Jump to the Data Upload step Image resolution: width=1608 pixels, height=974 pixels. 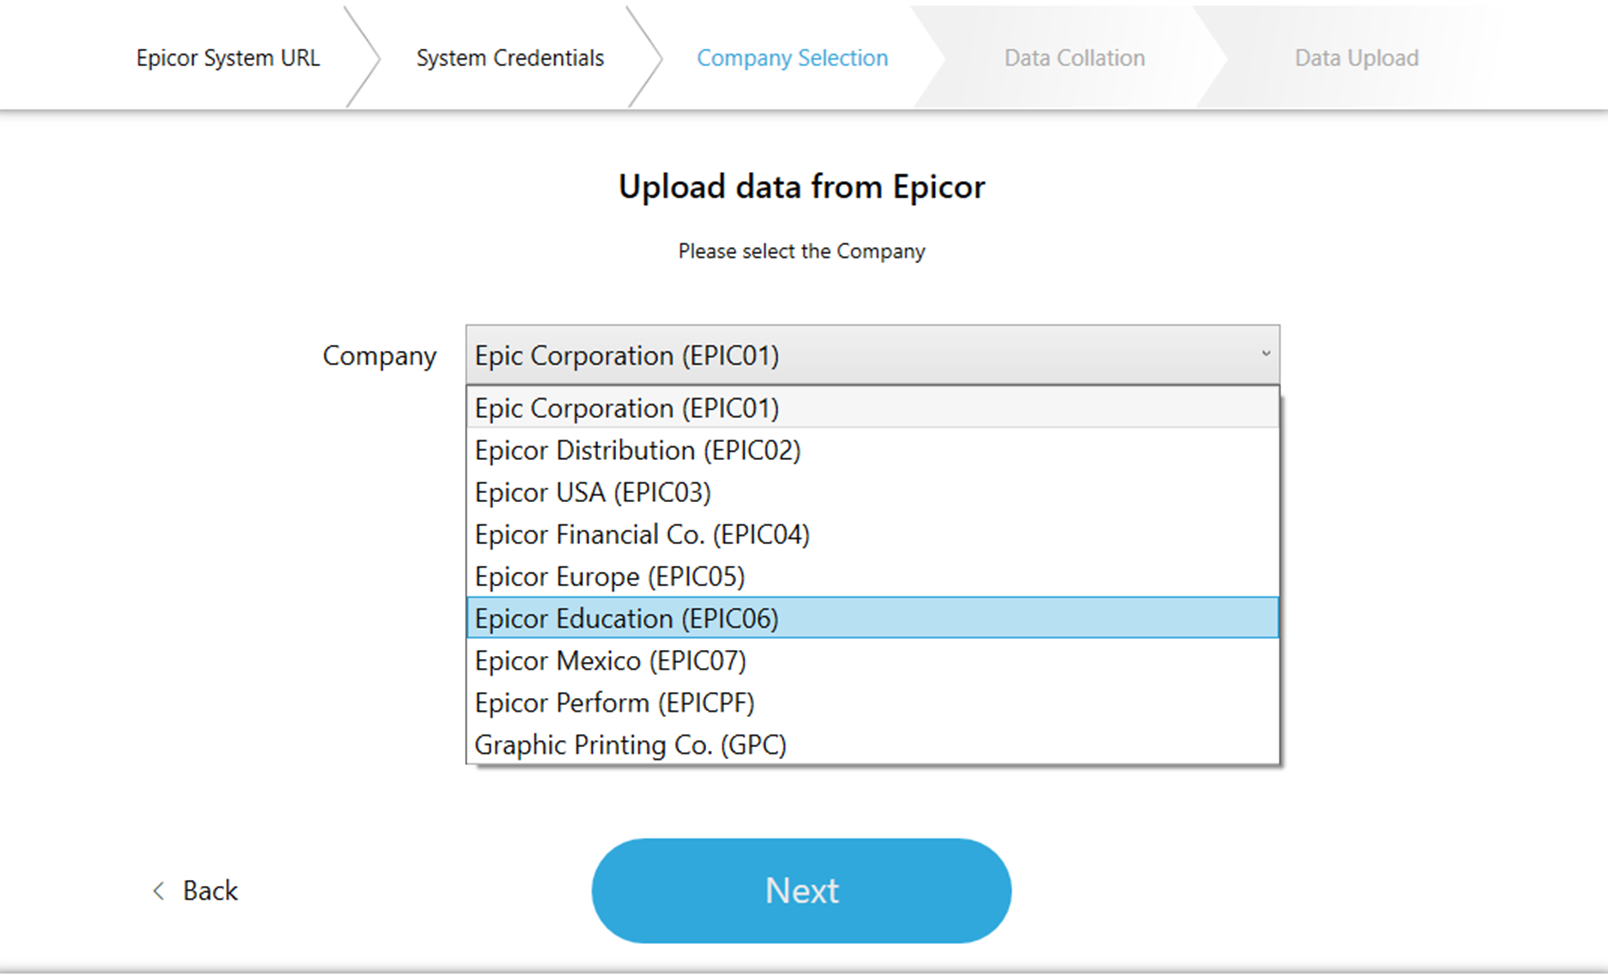(1356, 58)
